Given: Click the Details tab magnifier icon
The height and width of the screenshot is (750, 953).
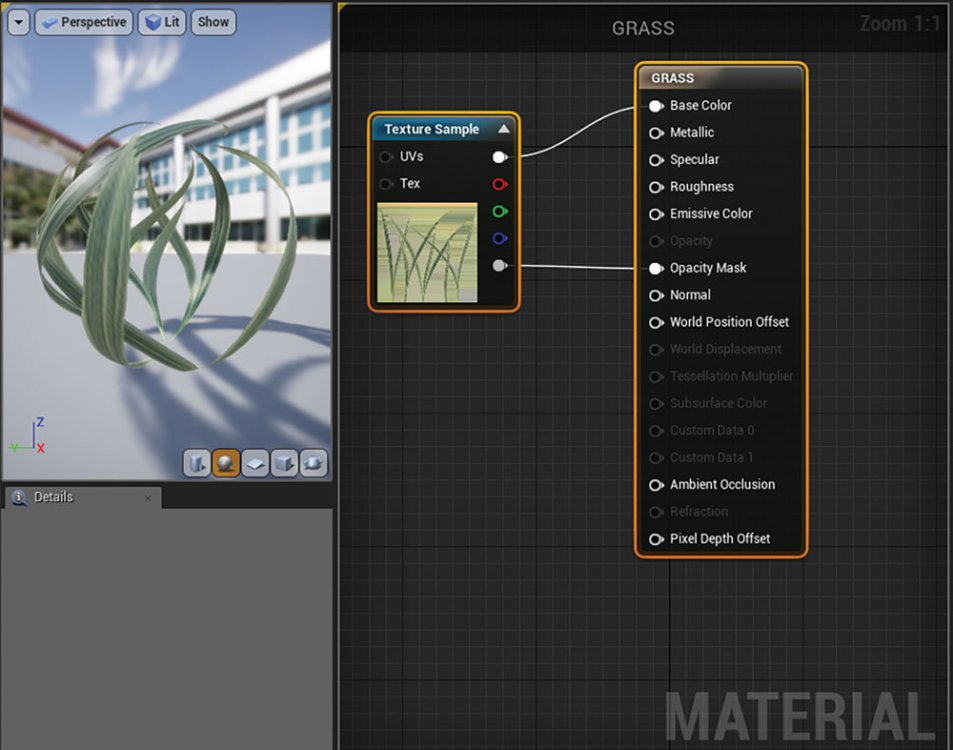Looking at the screenshot, I should coord(19,497).
